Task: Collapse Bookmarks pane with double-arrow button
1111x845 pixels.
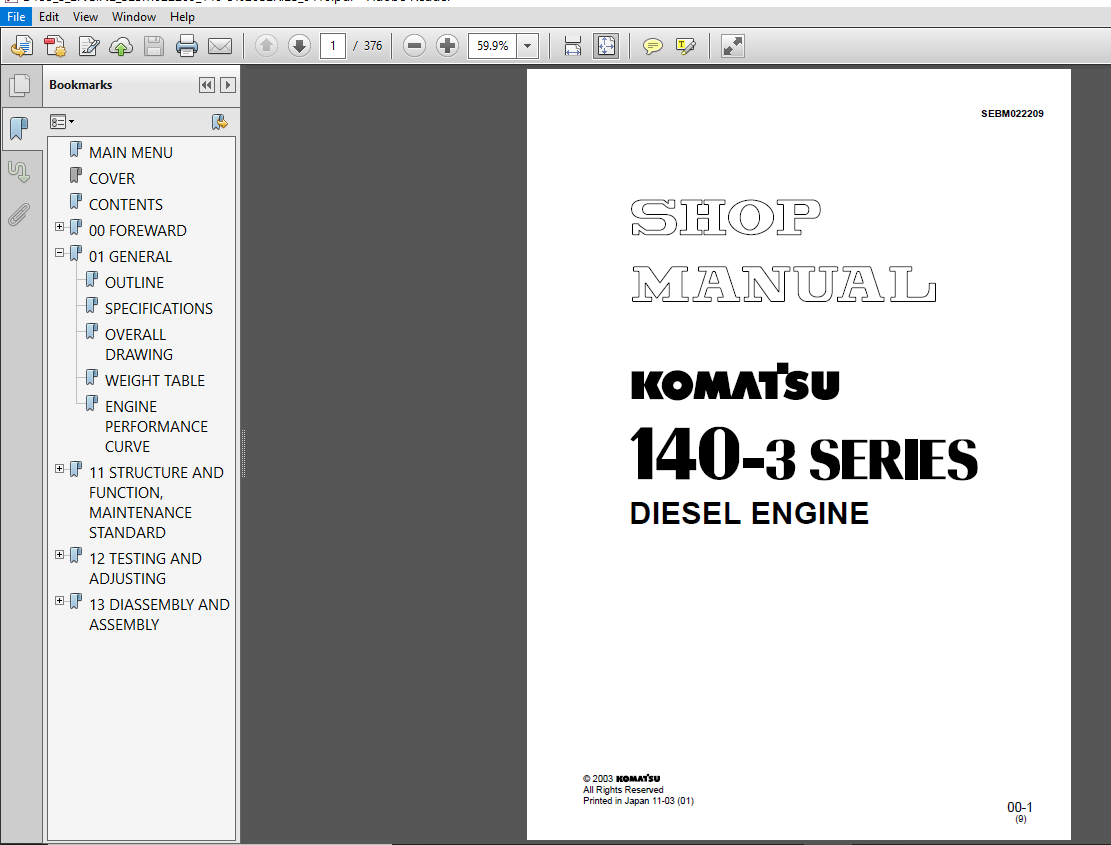Action: tap(206, 85)
